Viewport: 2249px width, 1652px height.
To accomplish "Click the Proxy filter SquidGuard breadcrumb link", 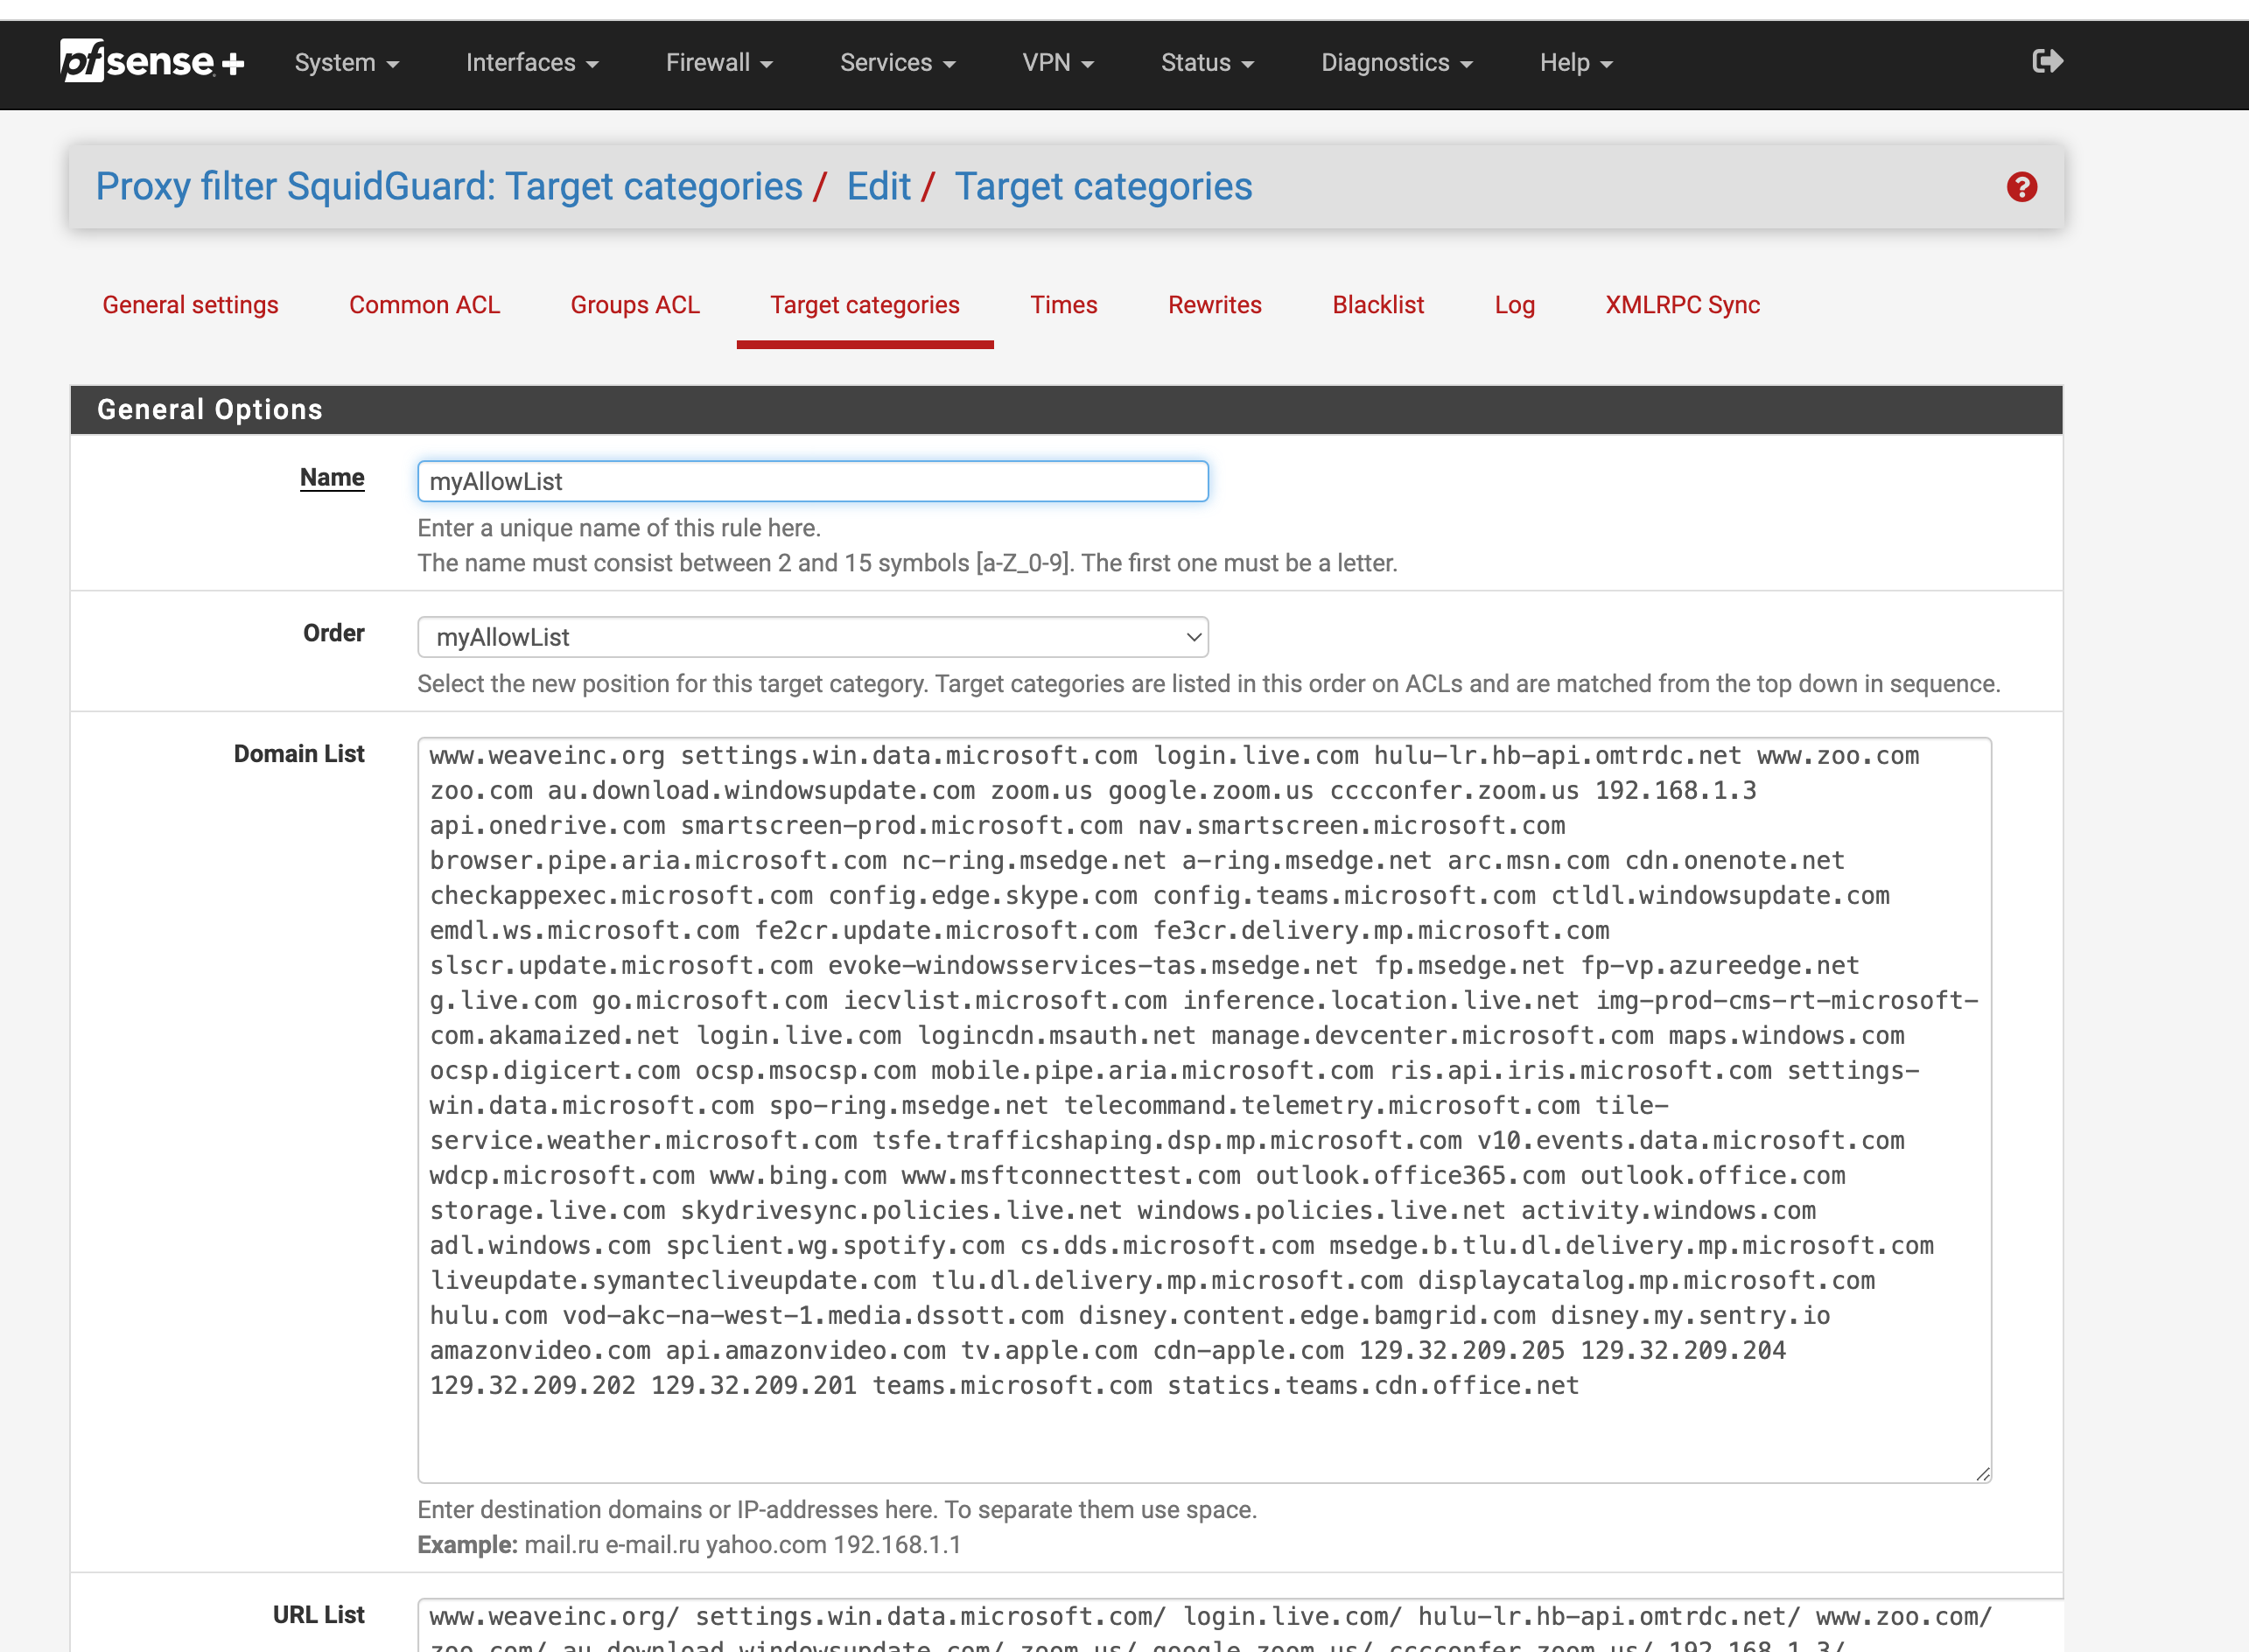I will [x=449, y=187].
